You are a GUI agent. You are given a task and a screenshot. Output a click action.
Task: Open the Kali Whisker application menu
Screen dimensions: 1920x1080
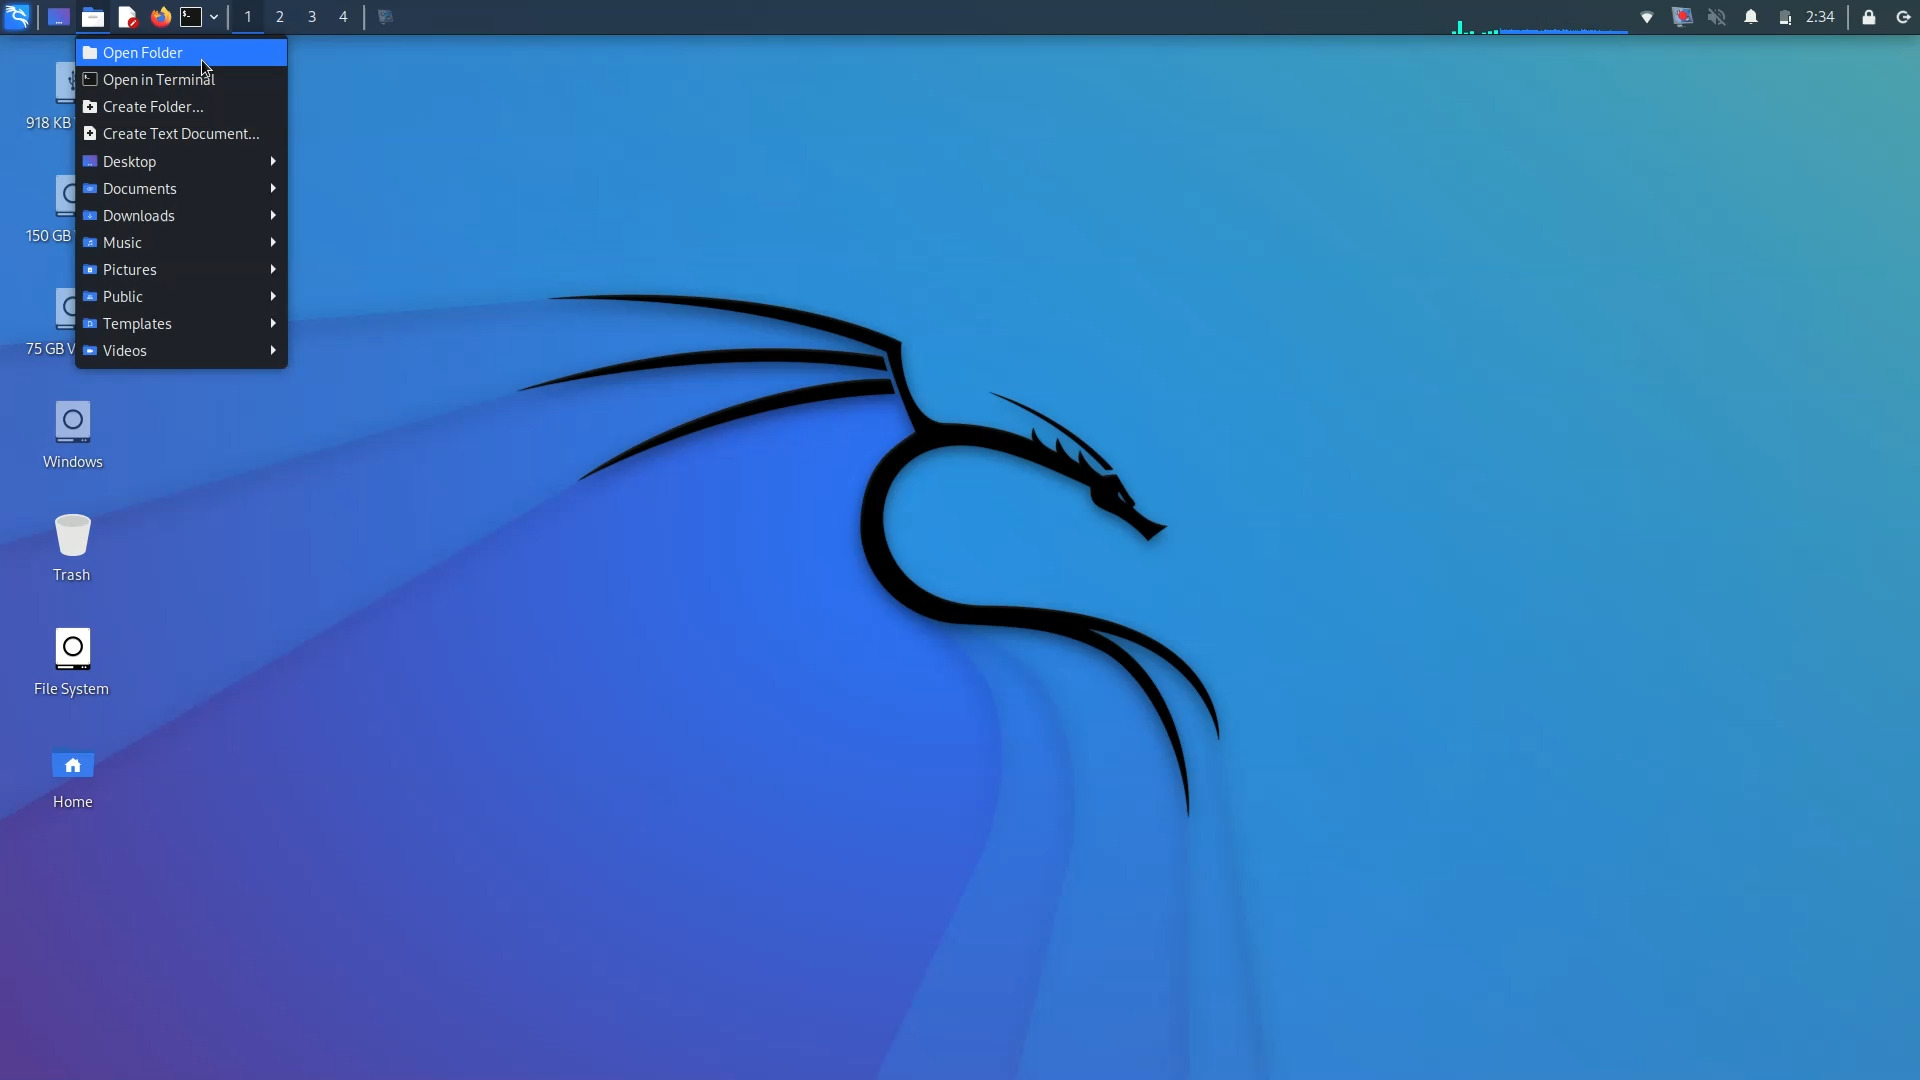click(17, 17)
